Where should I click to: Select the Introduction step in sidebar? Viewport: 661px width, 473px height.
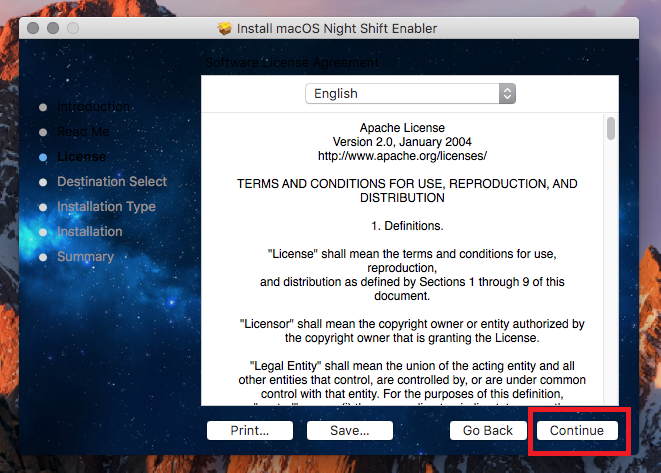[x=93, y=107]
